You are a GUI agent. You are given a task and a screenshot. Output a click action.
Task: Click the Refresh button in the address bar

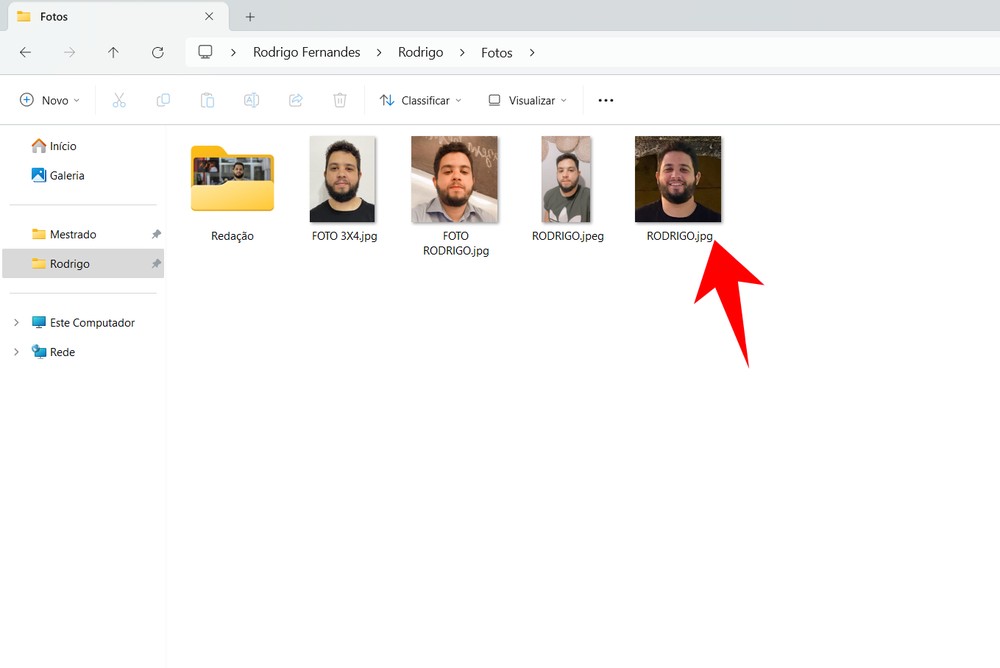157,52
